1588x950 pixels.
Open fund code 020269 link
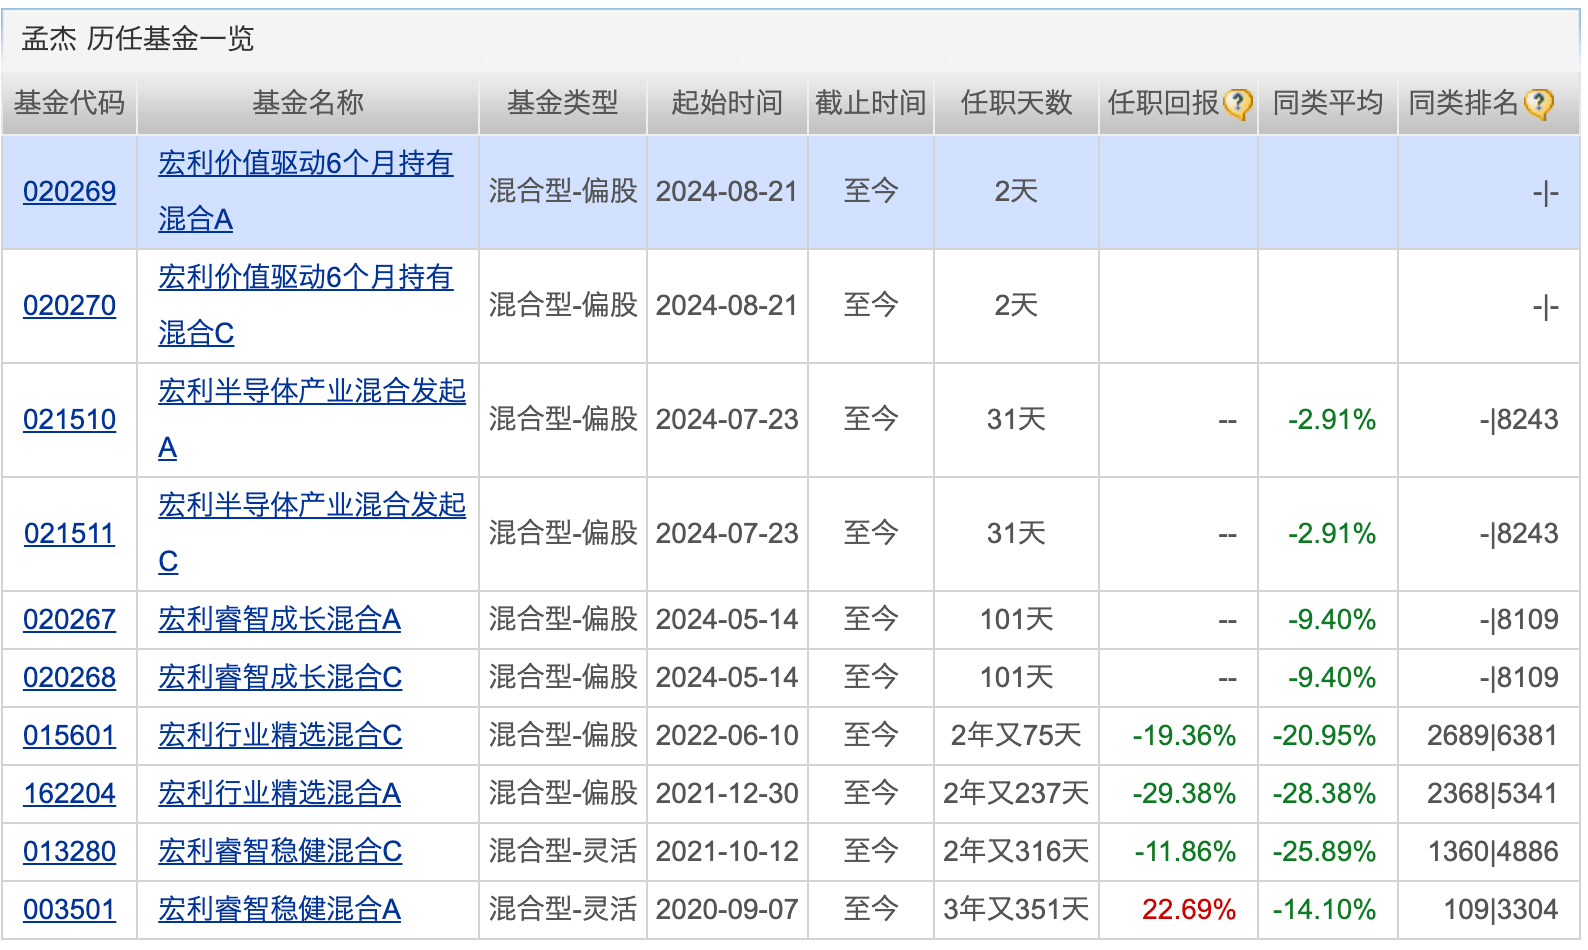(69, 191)
